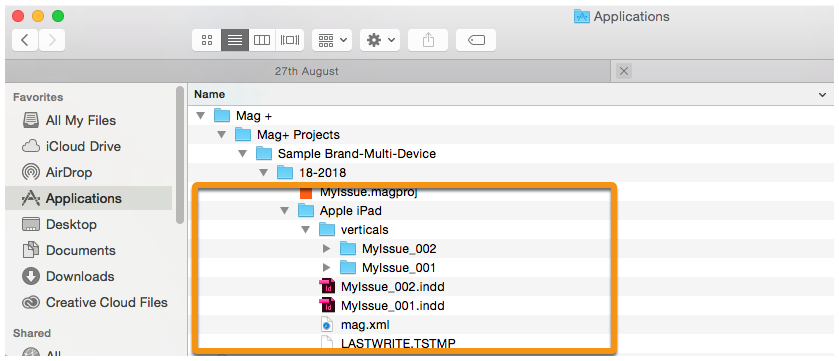Select the 'MyIssue_002.indd' file name
This screenshot has width=839, height=361.
click(x=393, y=287)
